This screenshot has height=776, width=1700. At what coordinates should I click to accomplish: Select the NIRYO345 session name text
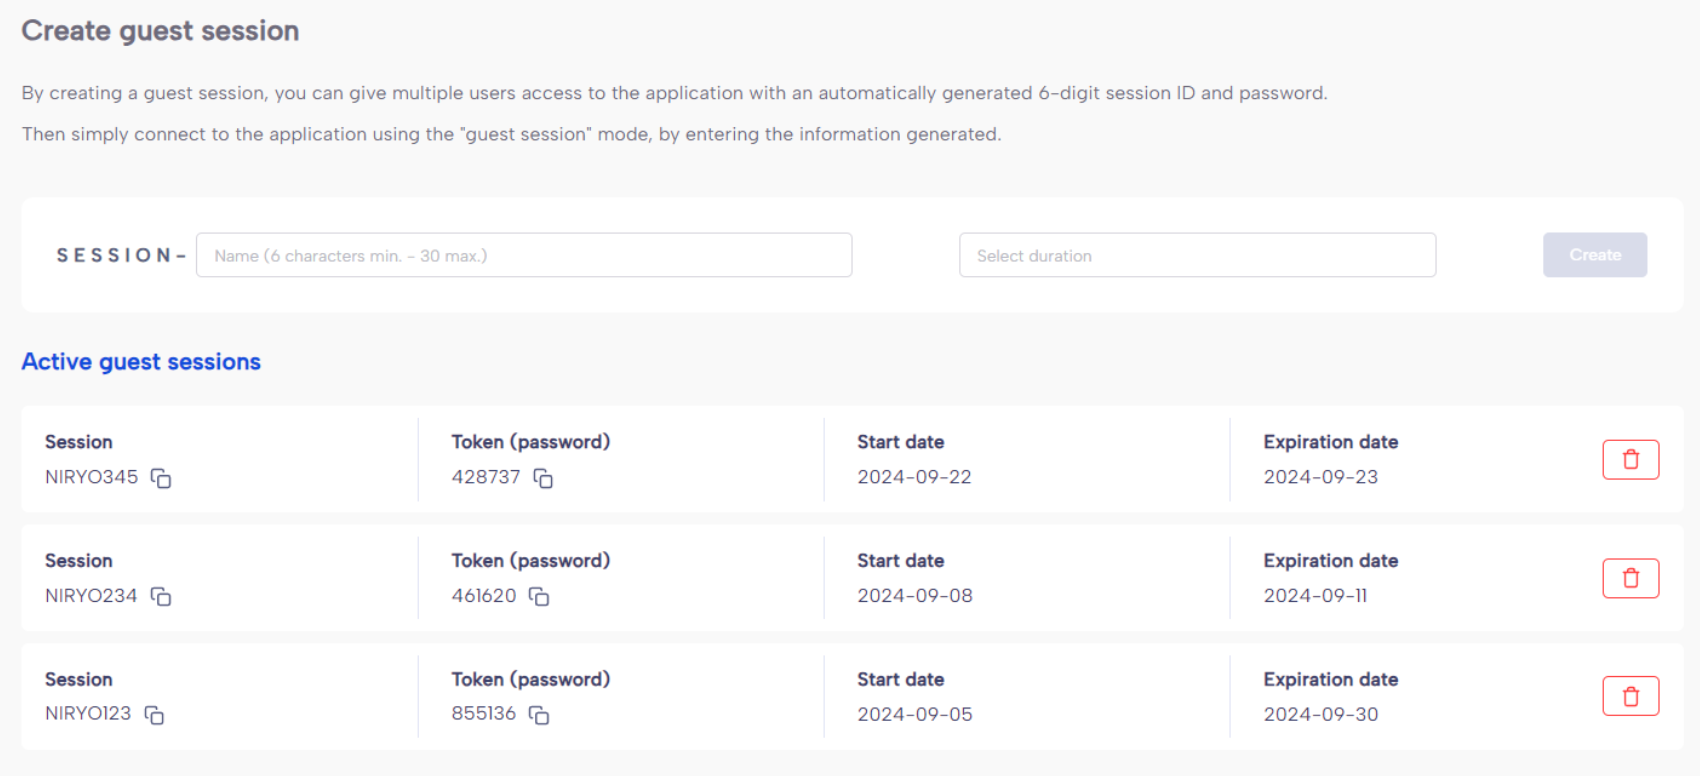[91, 477]
